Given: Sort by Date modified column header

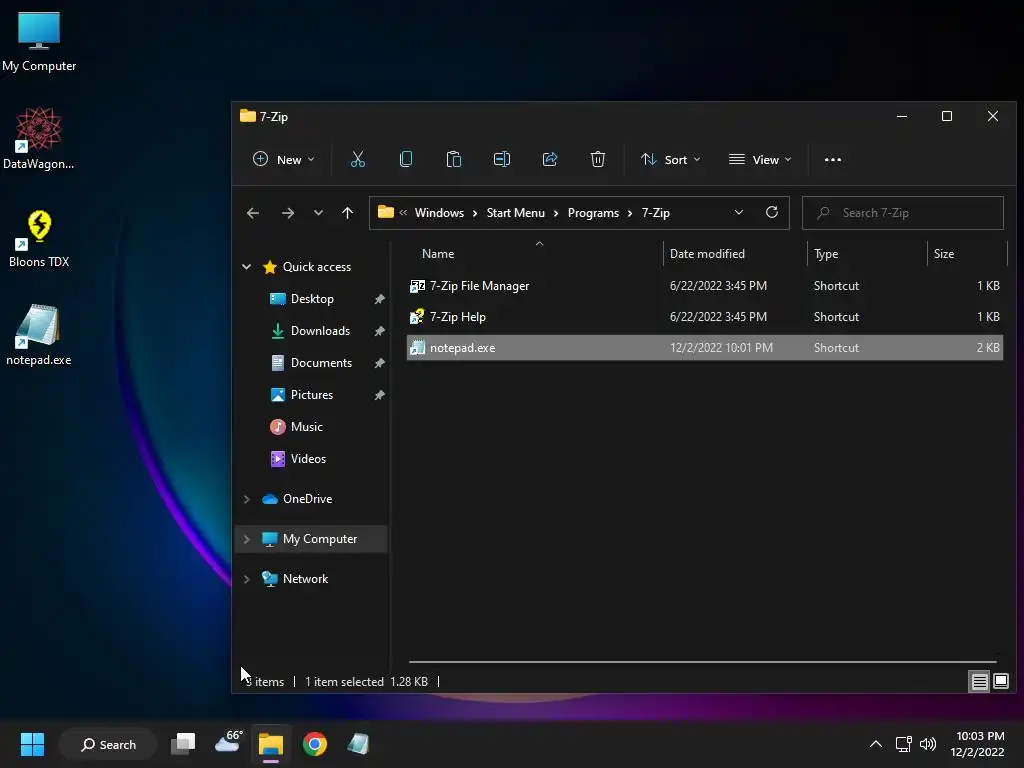Looking at the screenshot, I should [735, 253].
